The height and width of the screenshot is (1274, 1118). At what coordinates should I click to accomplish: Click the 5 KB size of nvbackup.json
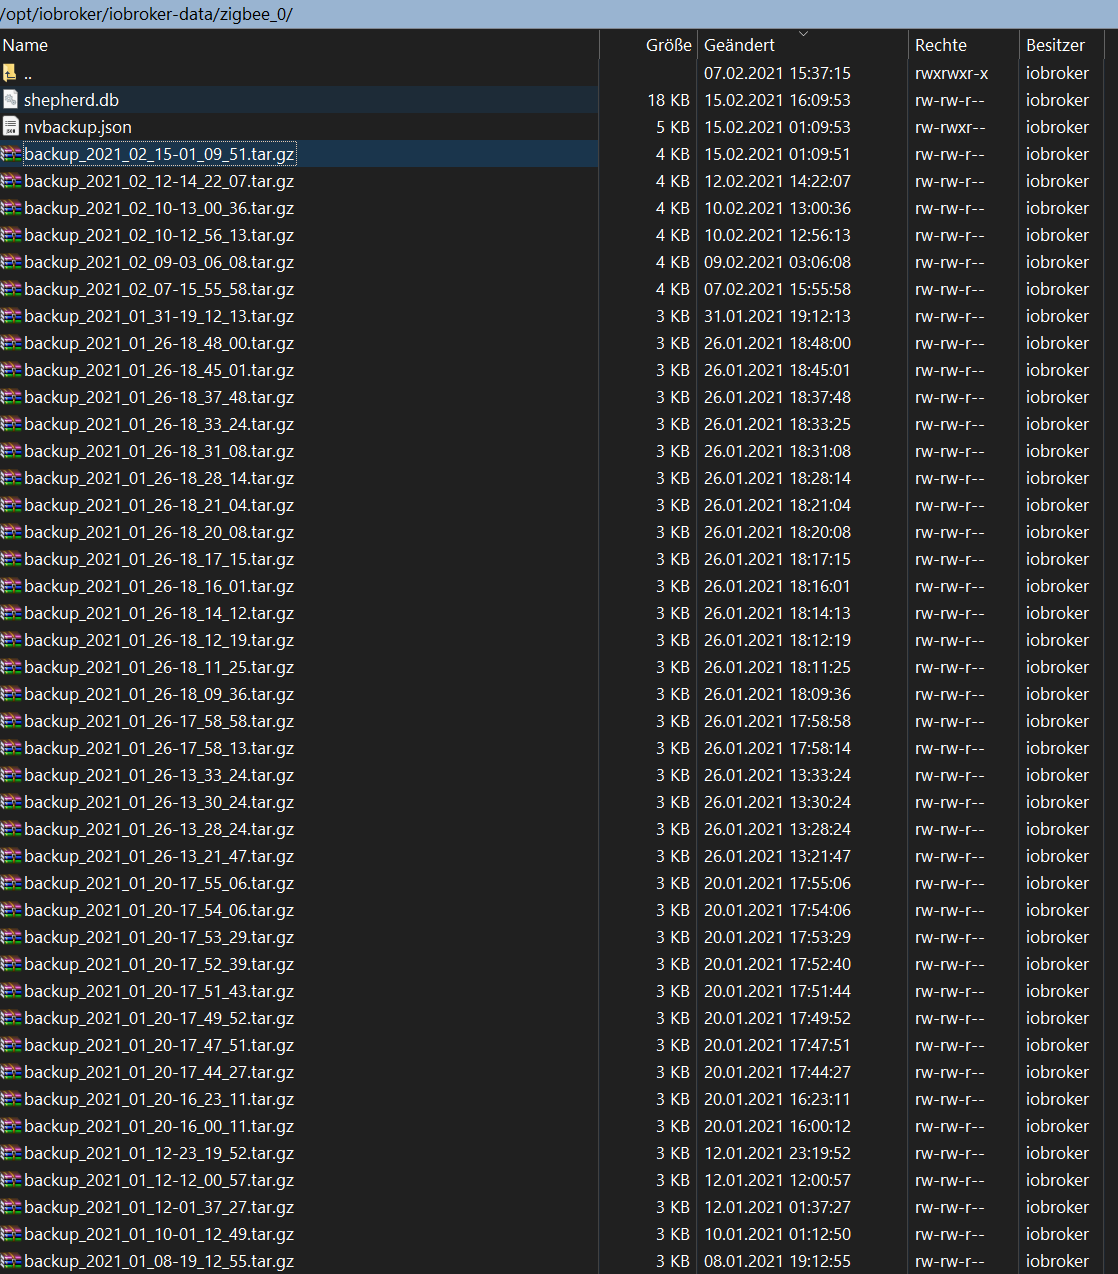pos(673,127)
